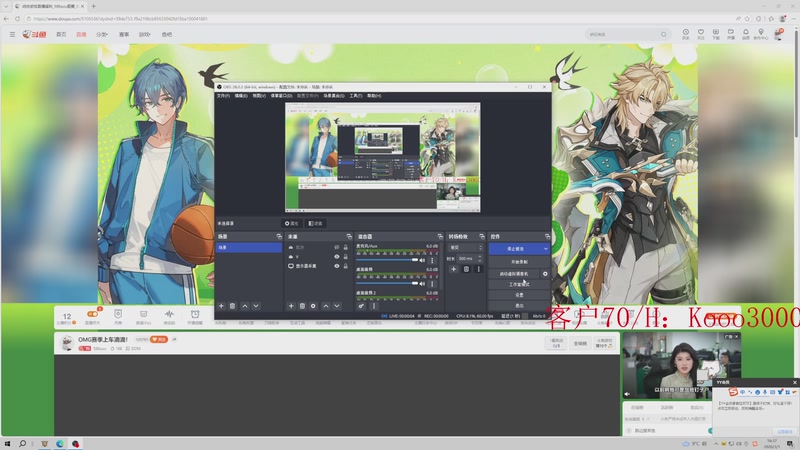Float the Scene Transitions dock panel

(482, 237)
